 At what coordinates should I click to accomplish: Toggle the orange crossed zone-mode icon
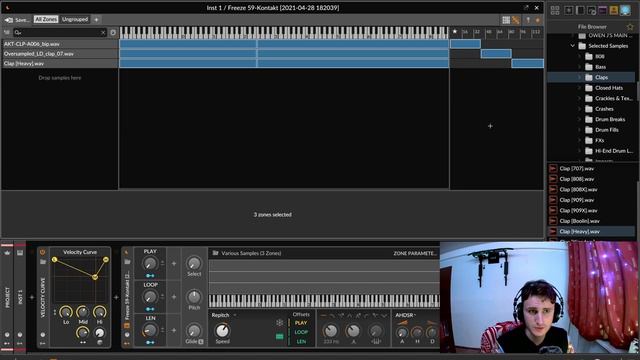point(516,20)
